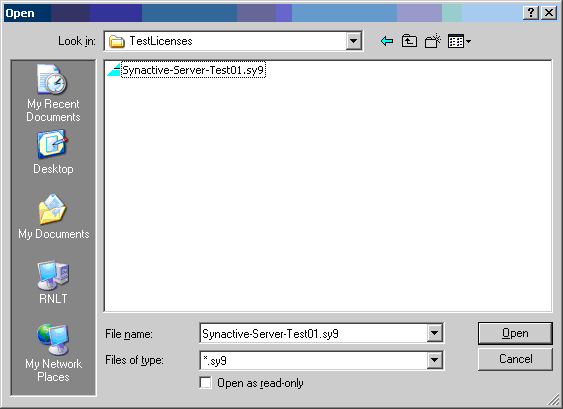The image size is (563, 409).
Task: Click the question mark help button
Action: click(531, 13)
